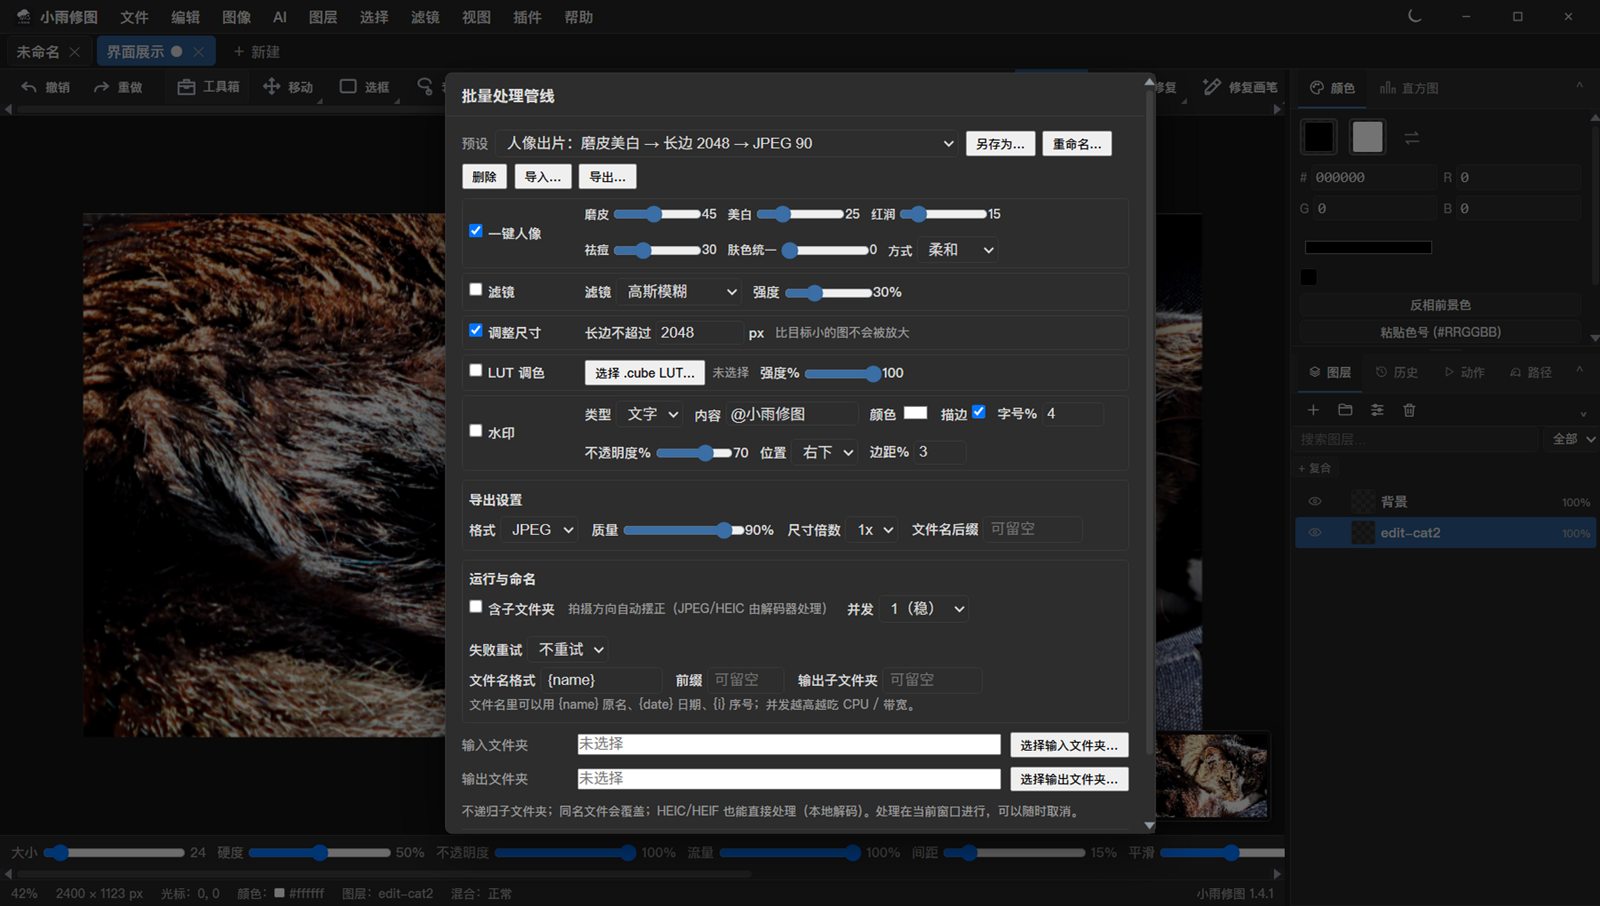The width and height of the screenshot is (1600, 906).
Task: Toggle the 含子文件夹 checkbox
Action: pos(476,607)
